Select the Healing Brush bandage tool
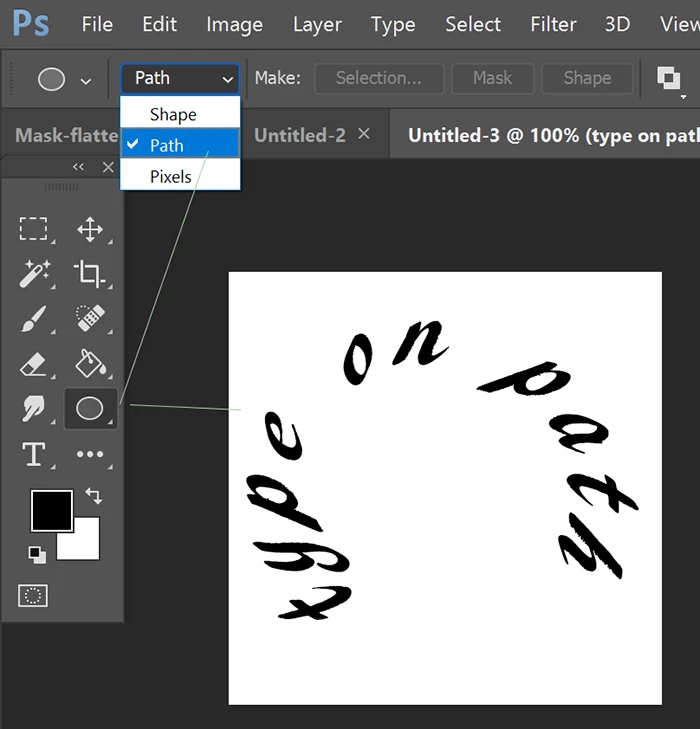This screenshot has height=729, width=700. [90, 318]
